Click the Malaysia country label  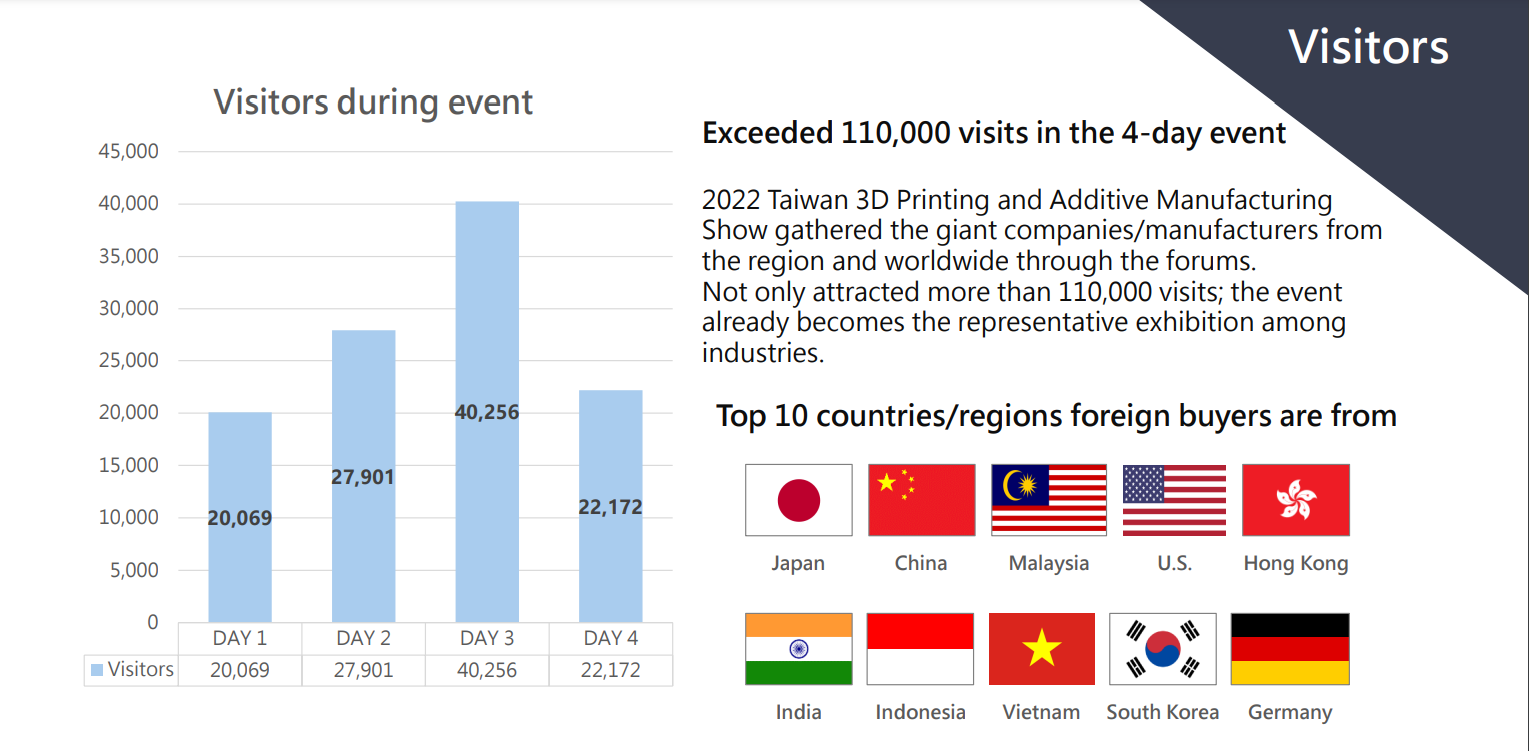click(1048, 564)
